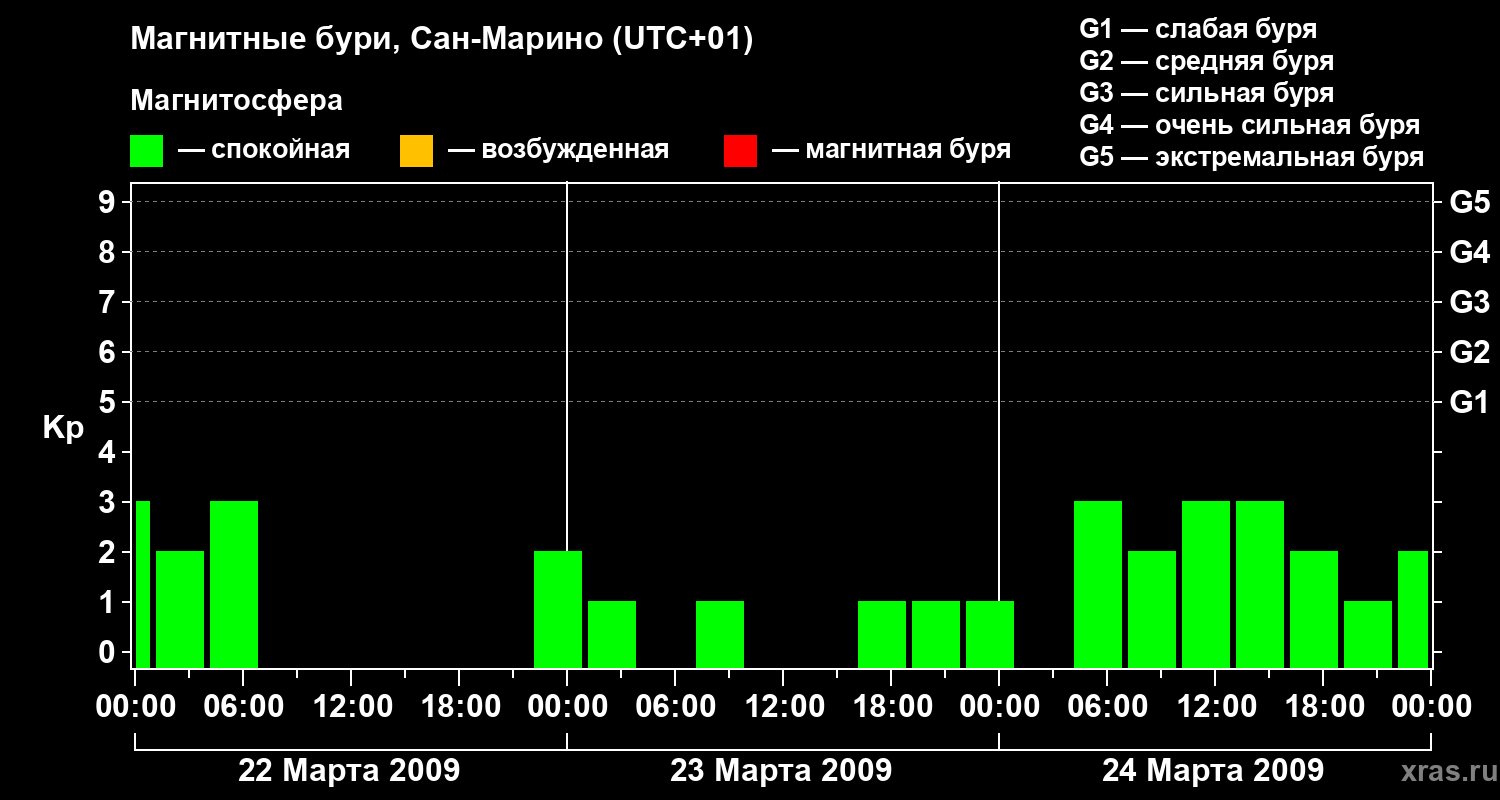
Task: Click the right-axis 'G4' storm level label
Action: click(x=1469, y=253)
